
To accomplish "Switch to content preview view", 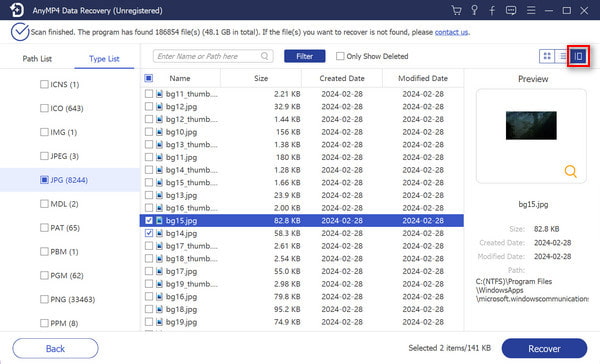I will [578, 56].
